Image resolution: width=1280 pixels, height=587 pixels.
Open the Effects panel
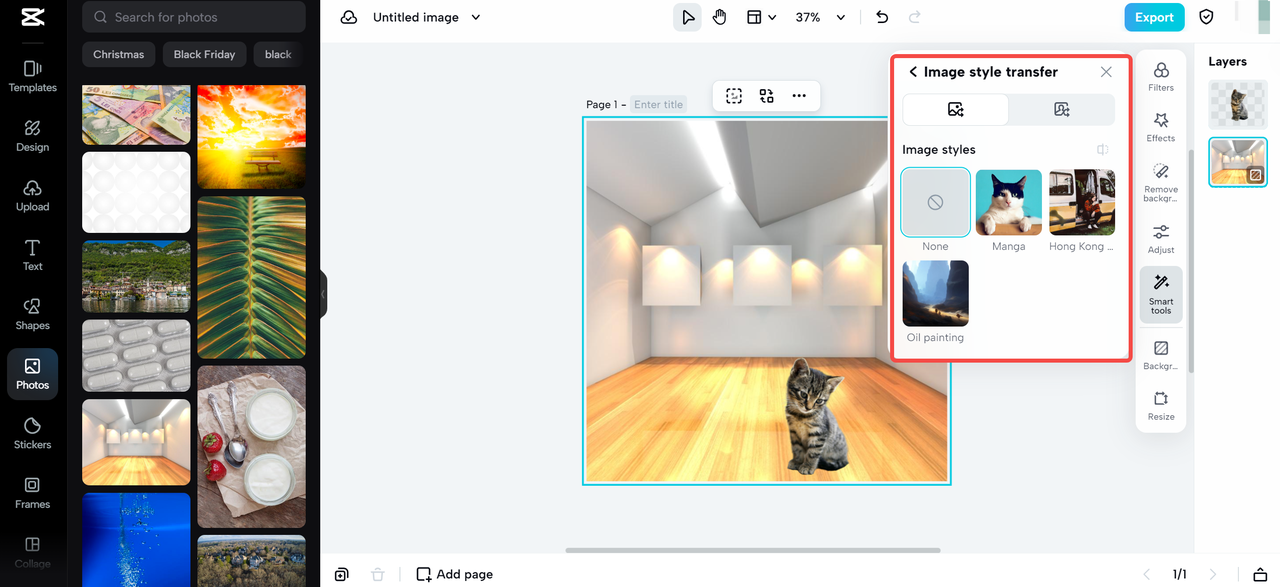pos(1161,127)
